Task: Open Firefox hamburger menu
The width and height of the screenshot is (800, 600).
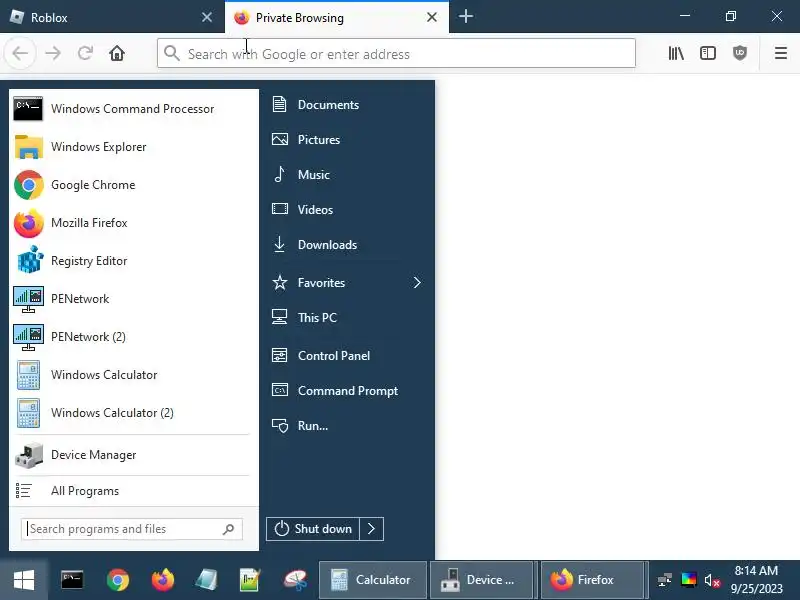Action: (x=781, y=53)
